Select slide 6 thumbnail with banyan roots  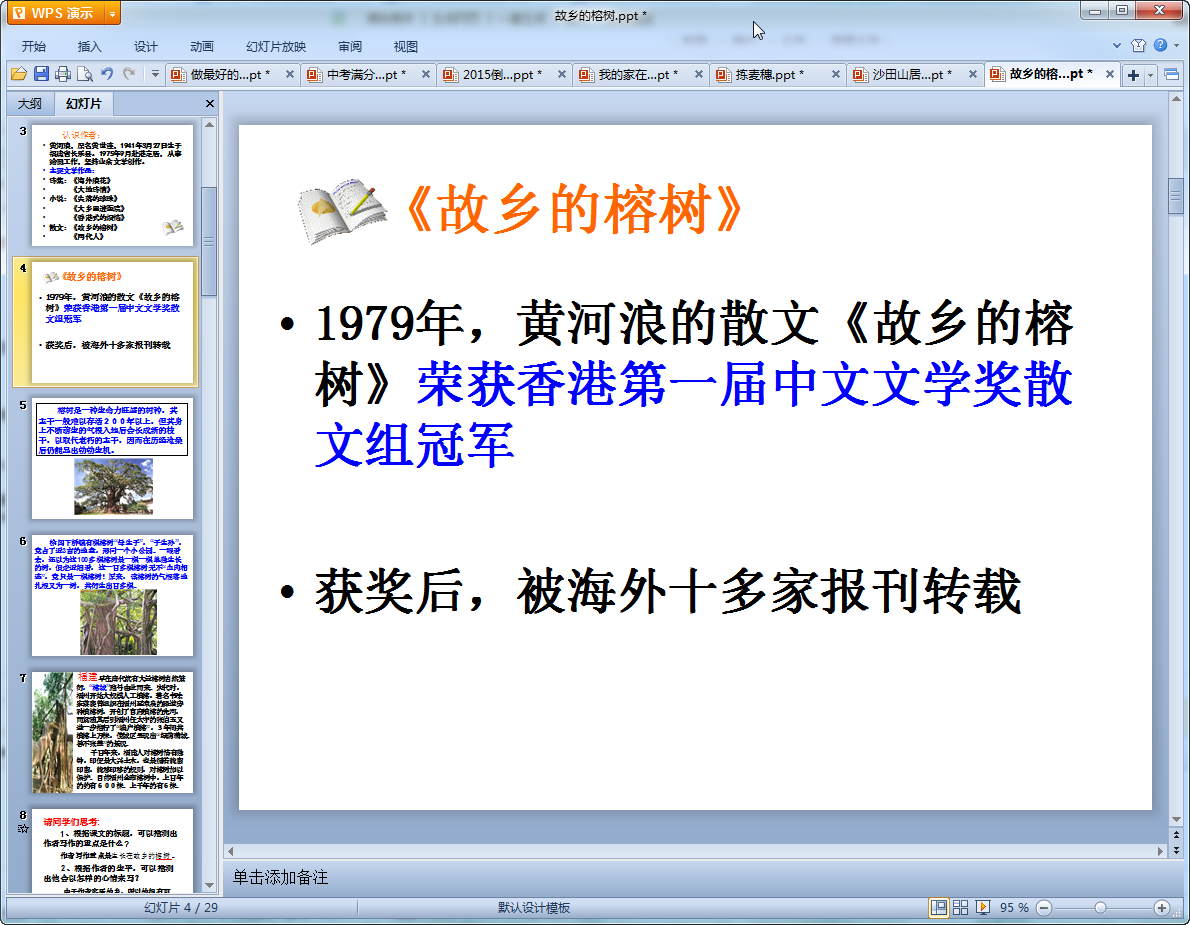pyautogui.click(x=112, y=595)
